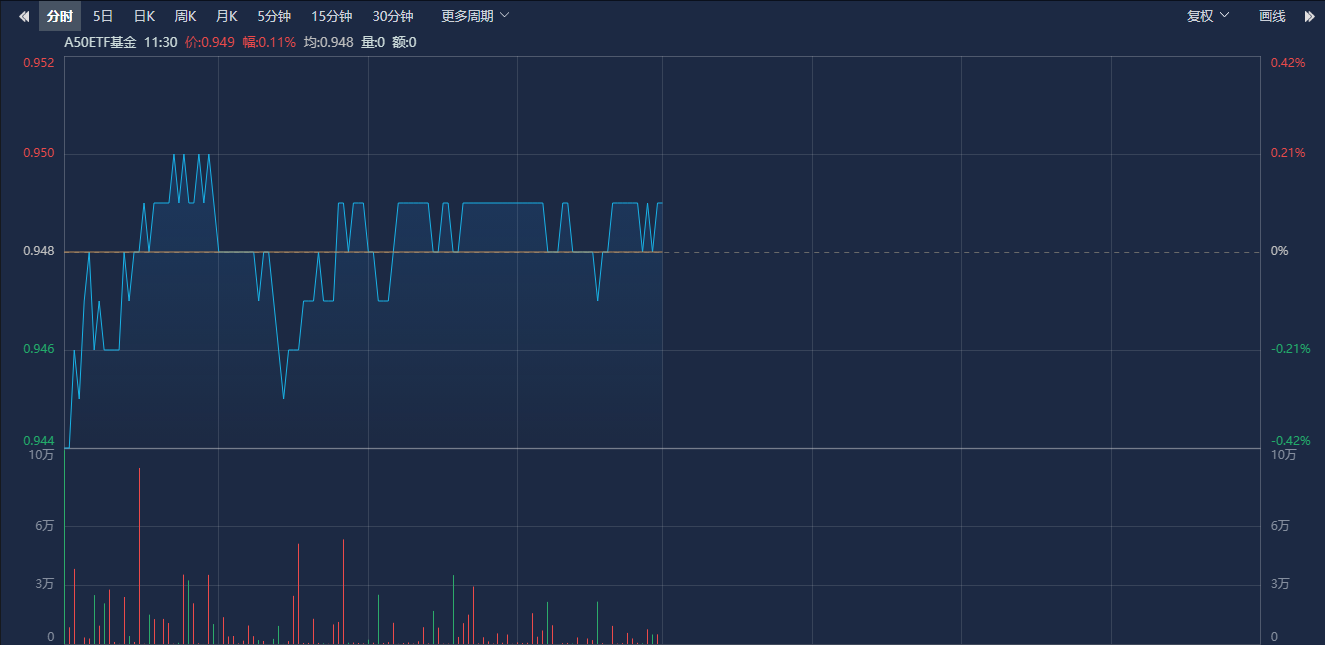Click the 0.944 lowest price label
1325x645 pixels.
pyautogui.click(x=38, y=441)
